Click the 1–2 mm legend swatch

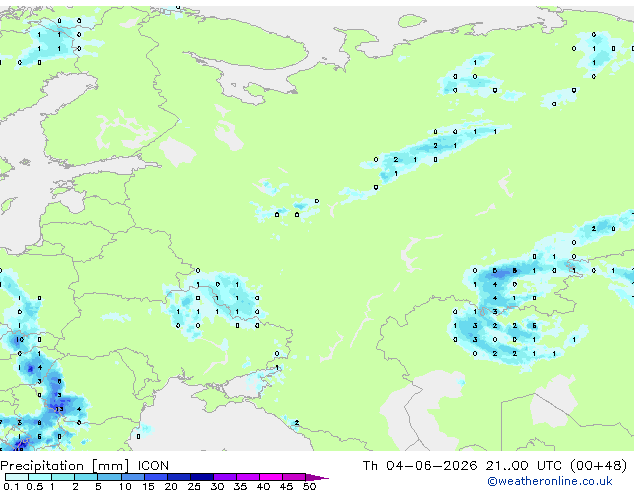coord(63,477)
